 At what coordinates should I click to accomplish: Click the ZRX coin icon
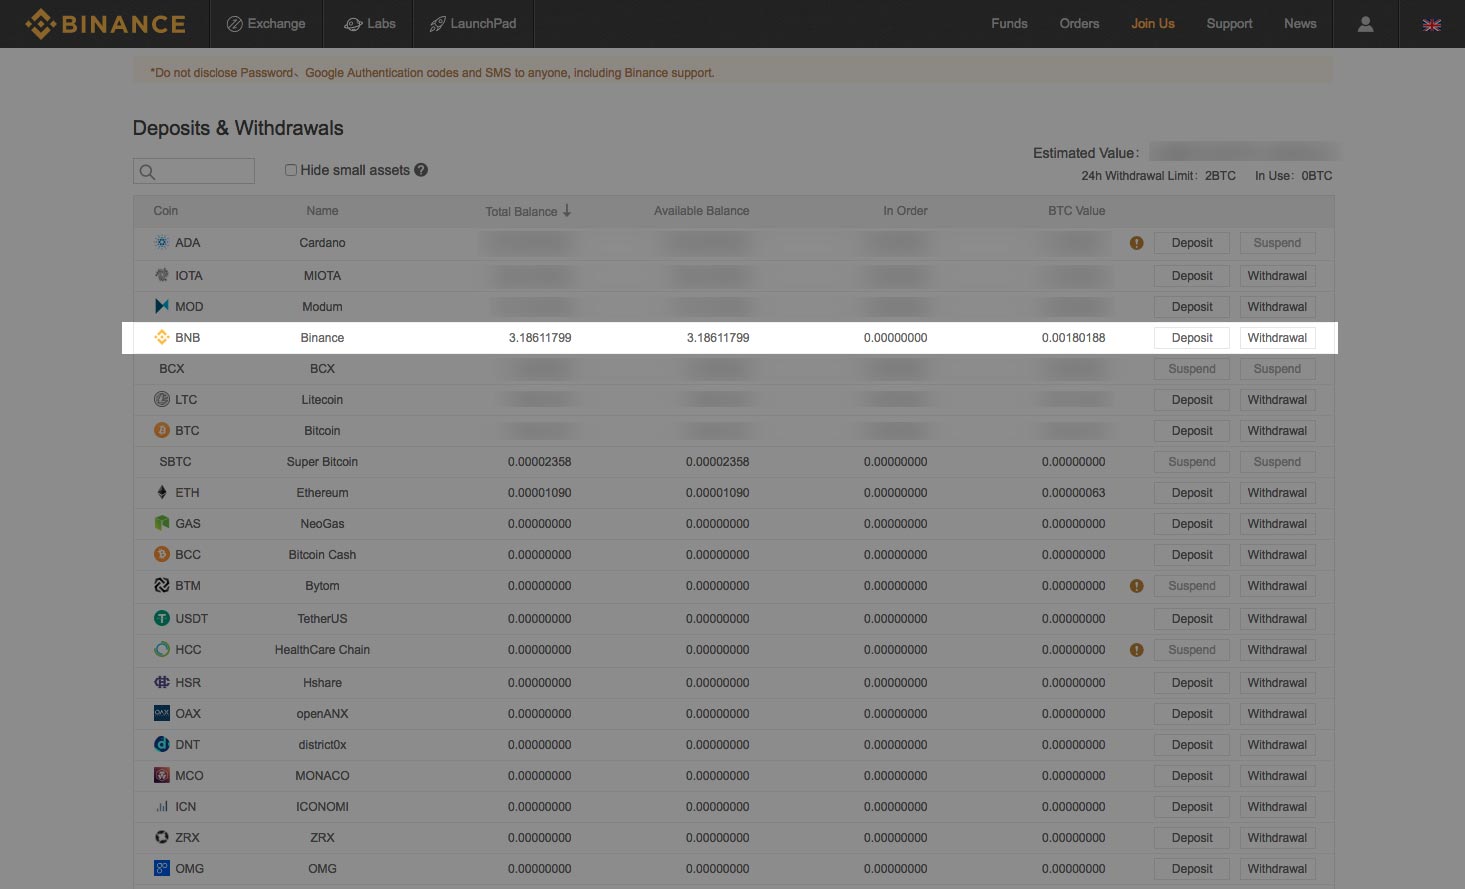pos(162,837)
